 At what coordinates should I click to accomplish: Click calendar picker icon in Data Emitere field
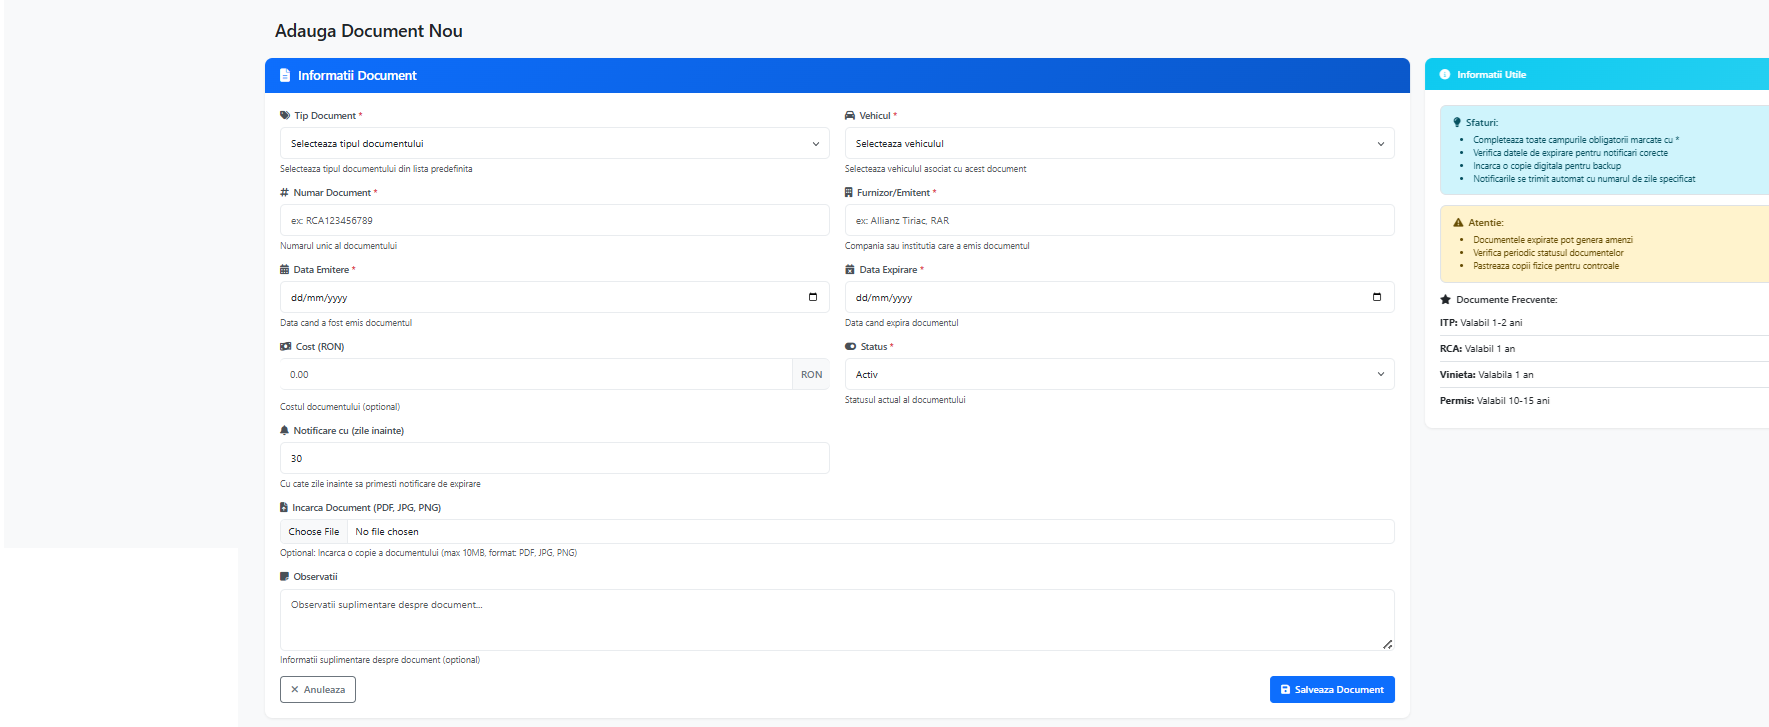(812, 297)
